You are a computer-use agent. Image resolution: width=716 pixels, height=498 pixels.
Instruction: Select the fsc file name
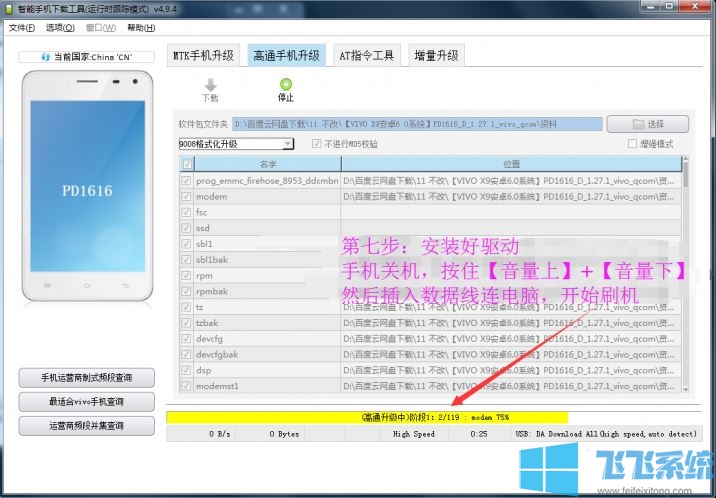pos(201,212)
